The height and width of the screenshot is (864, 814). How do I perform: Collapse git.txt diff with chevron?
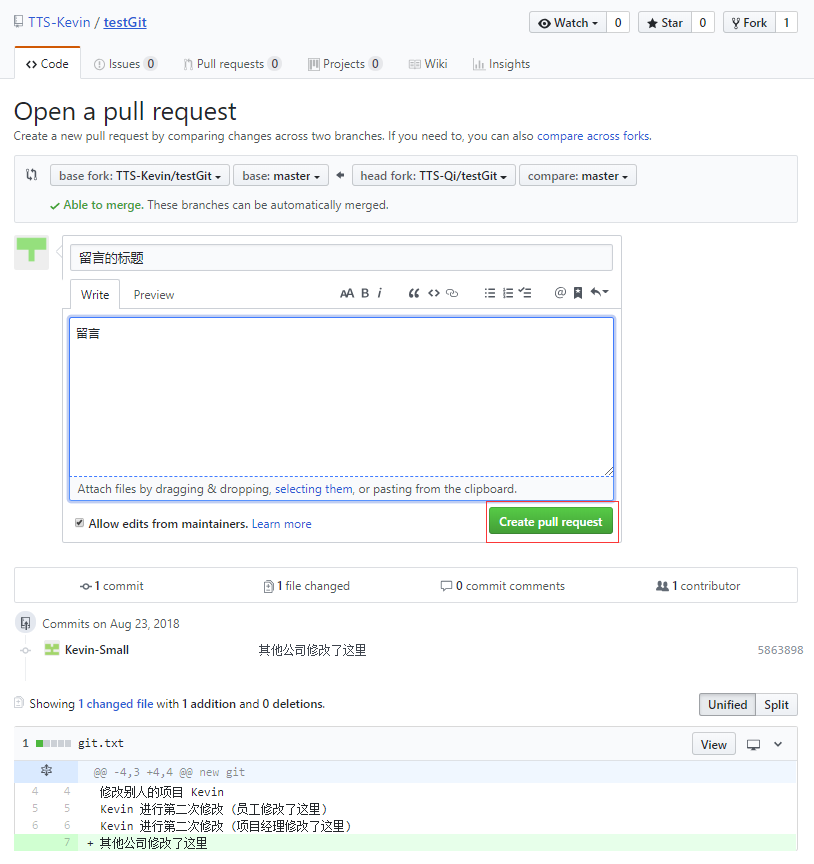(x=778, y=744)
